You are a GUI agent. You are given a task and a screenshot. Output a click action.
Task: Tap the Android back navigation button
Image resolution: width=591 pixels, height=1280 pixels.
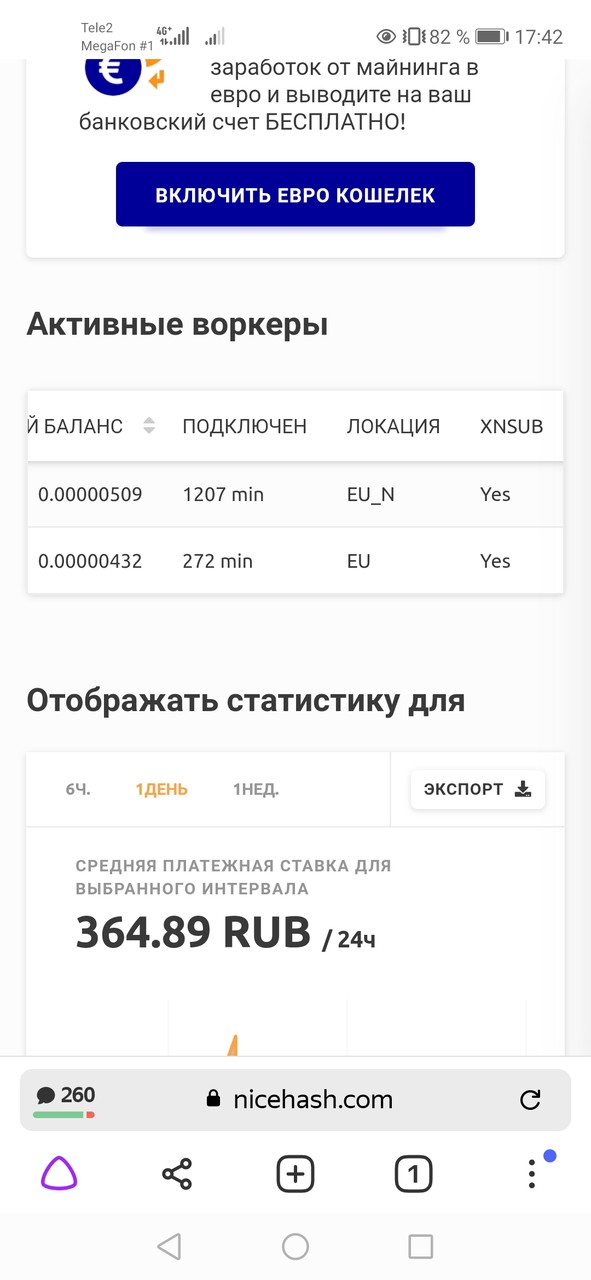(169, 1246)
